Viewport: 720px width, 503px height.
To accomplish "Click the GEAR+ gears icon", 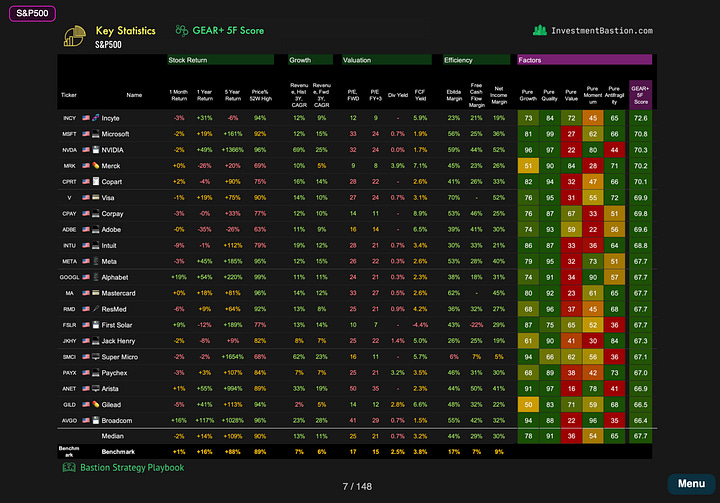I will [182, 31].
